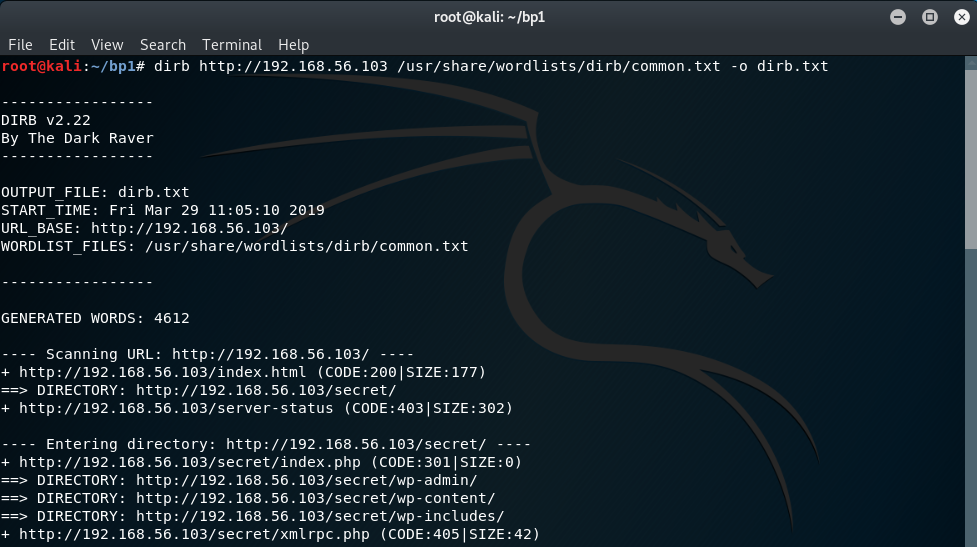The width and height of the screenshot is (977, 547).
Task: Click the xmlrpc.php result line
Action: (x=270, y=535)
